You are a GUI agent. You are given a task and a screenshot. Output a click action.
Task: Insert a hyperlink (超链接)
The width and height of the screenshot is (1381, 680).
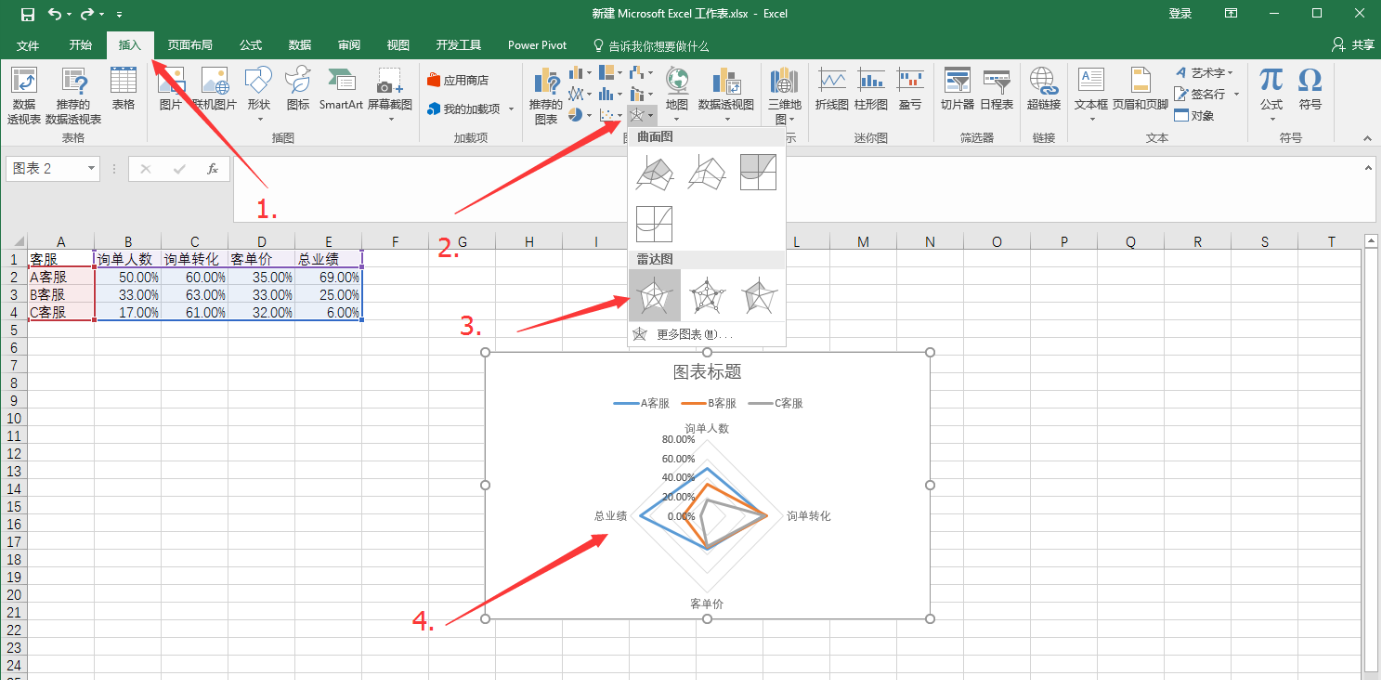(x=1043, y=89)
